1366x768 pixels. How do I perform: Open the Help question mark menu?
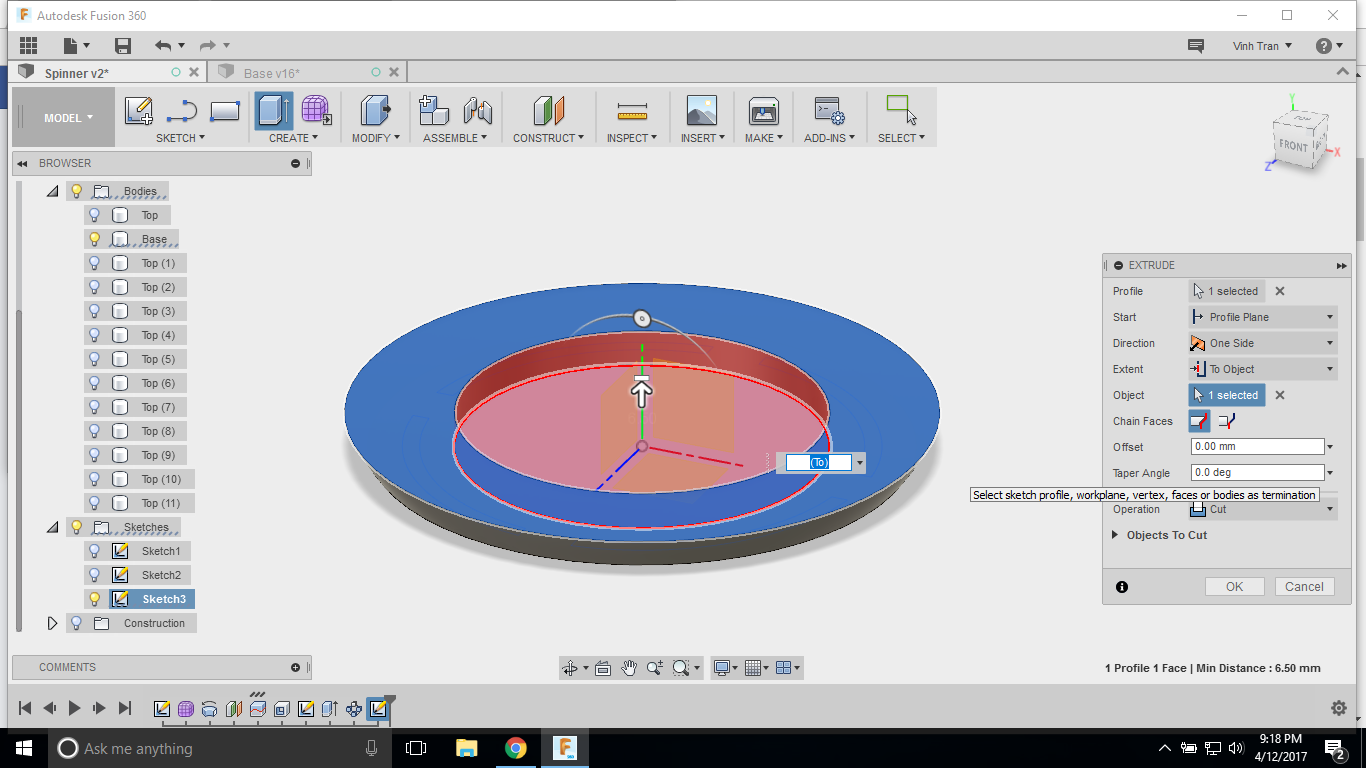1324,46
